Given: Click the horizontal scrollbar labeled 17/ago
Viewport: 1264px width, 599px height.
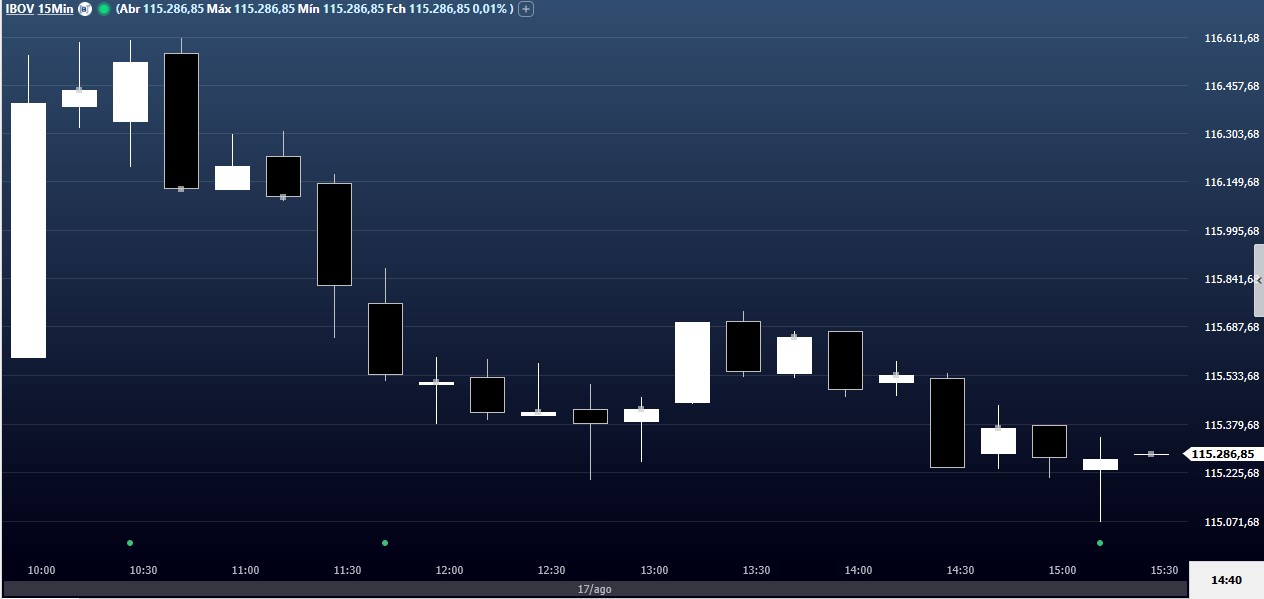Looking at the screenshot, I should 595,589.
